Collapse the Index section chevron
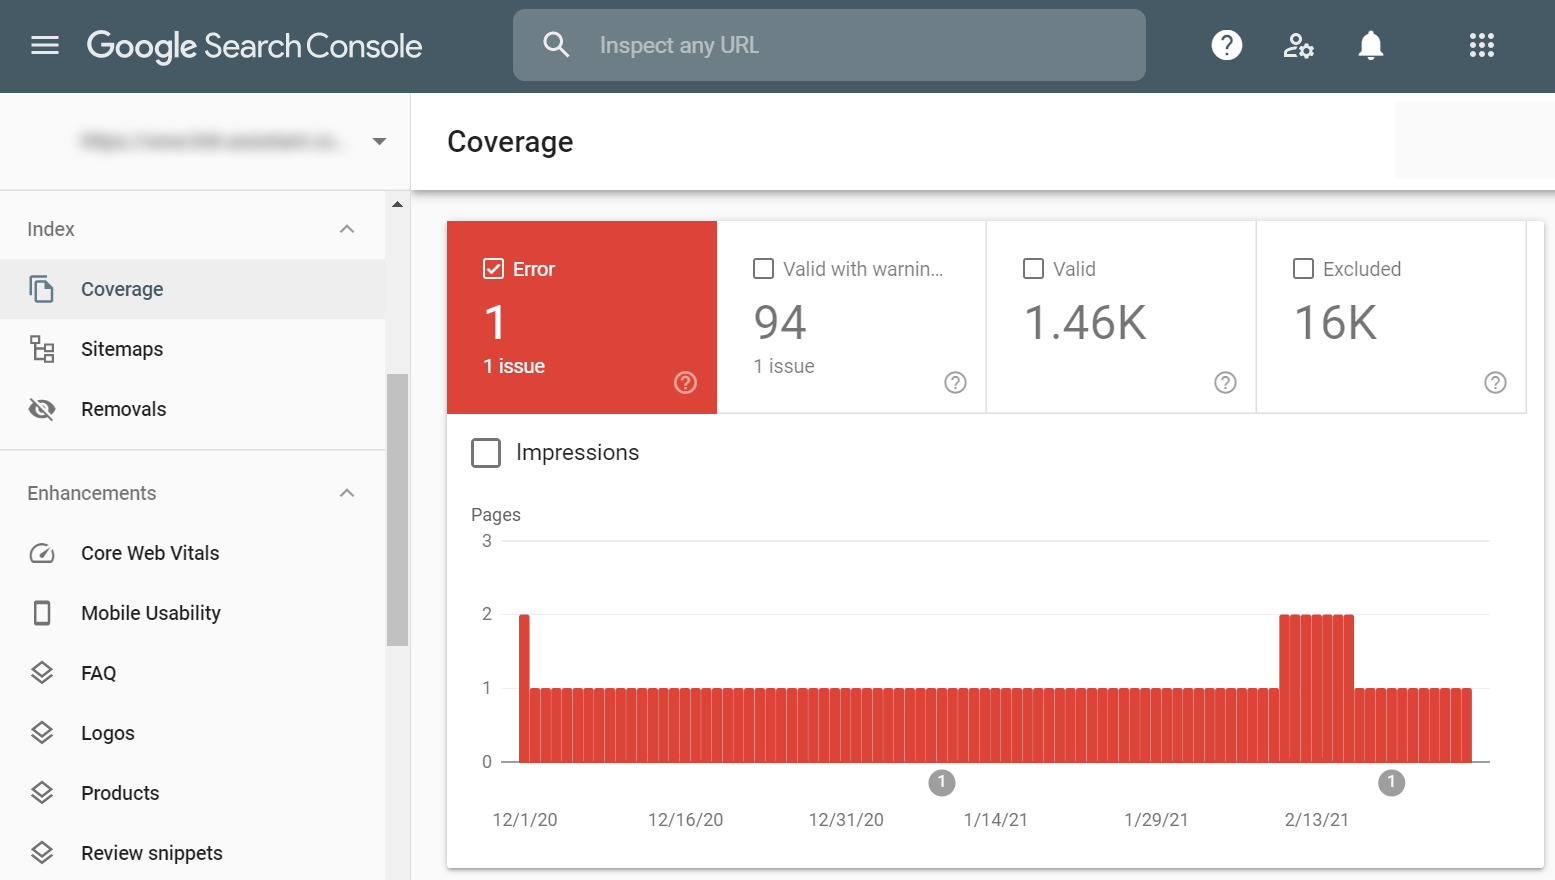Screen dimensions: 1555x880 coord(347,229)
